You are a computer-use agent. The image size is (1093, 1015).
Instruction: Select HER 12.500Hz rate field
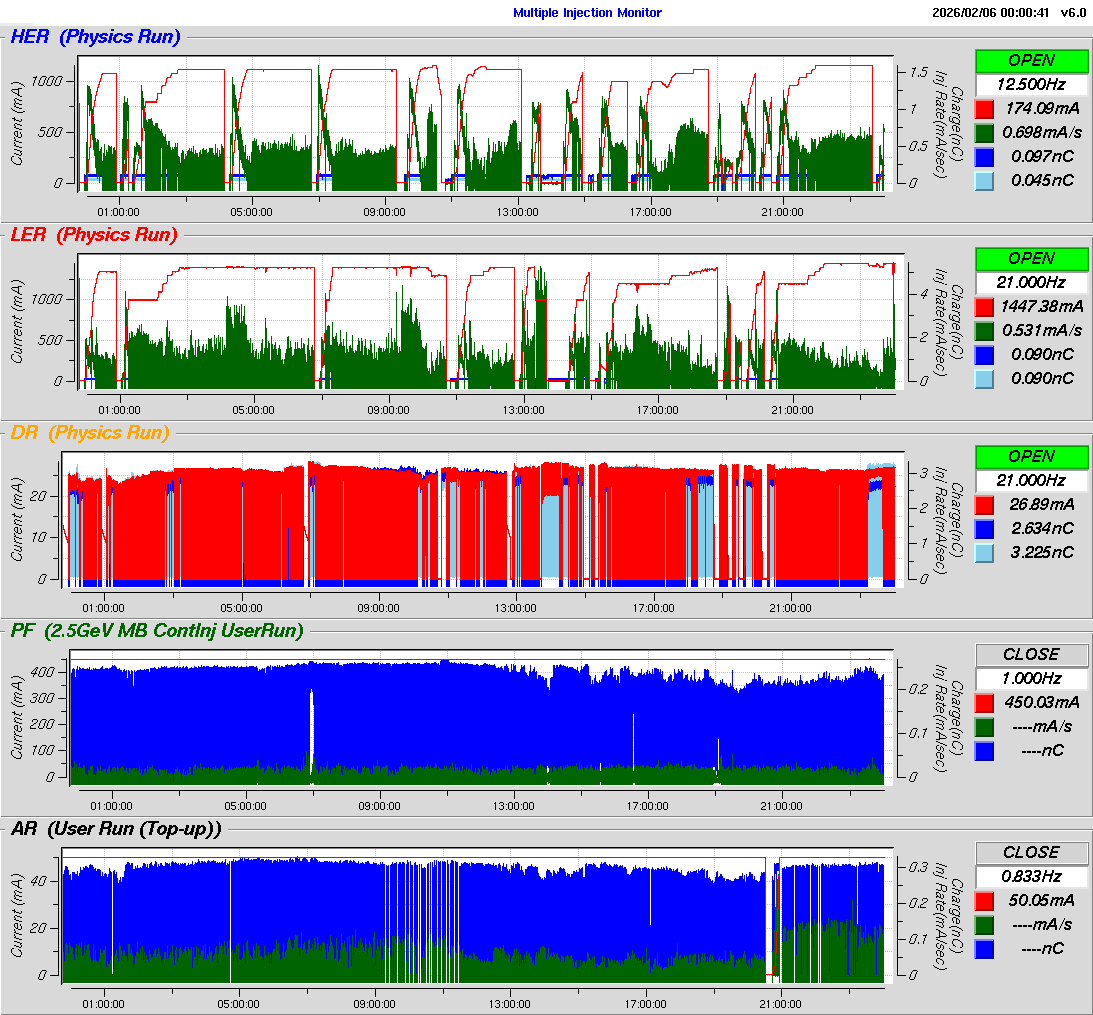click(1031, 85)
